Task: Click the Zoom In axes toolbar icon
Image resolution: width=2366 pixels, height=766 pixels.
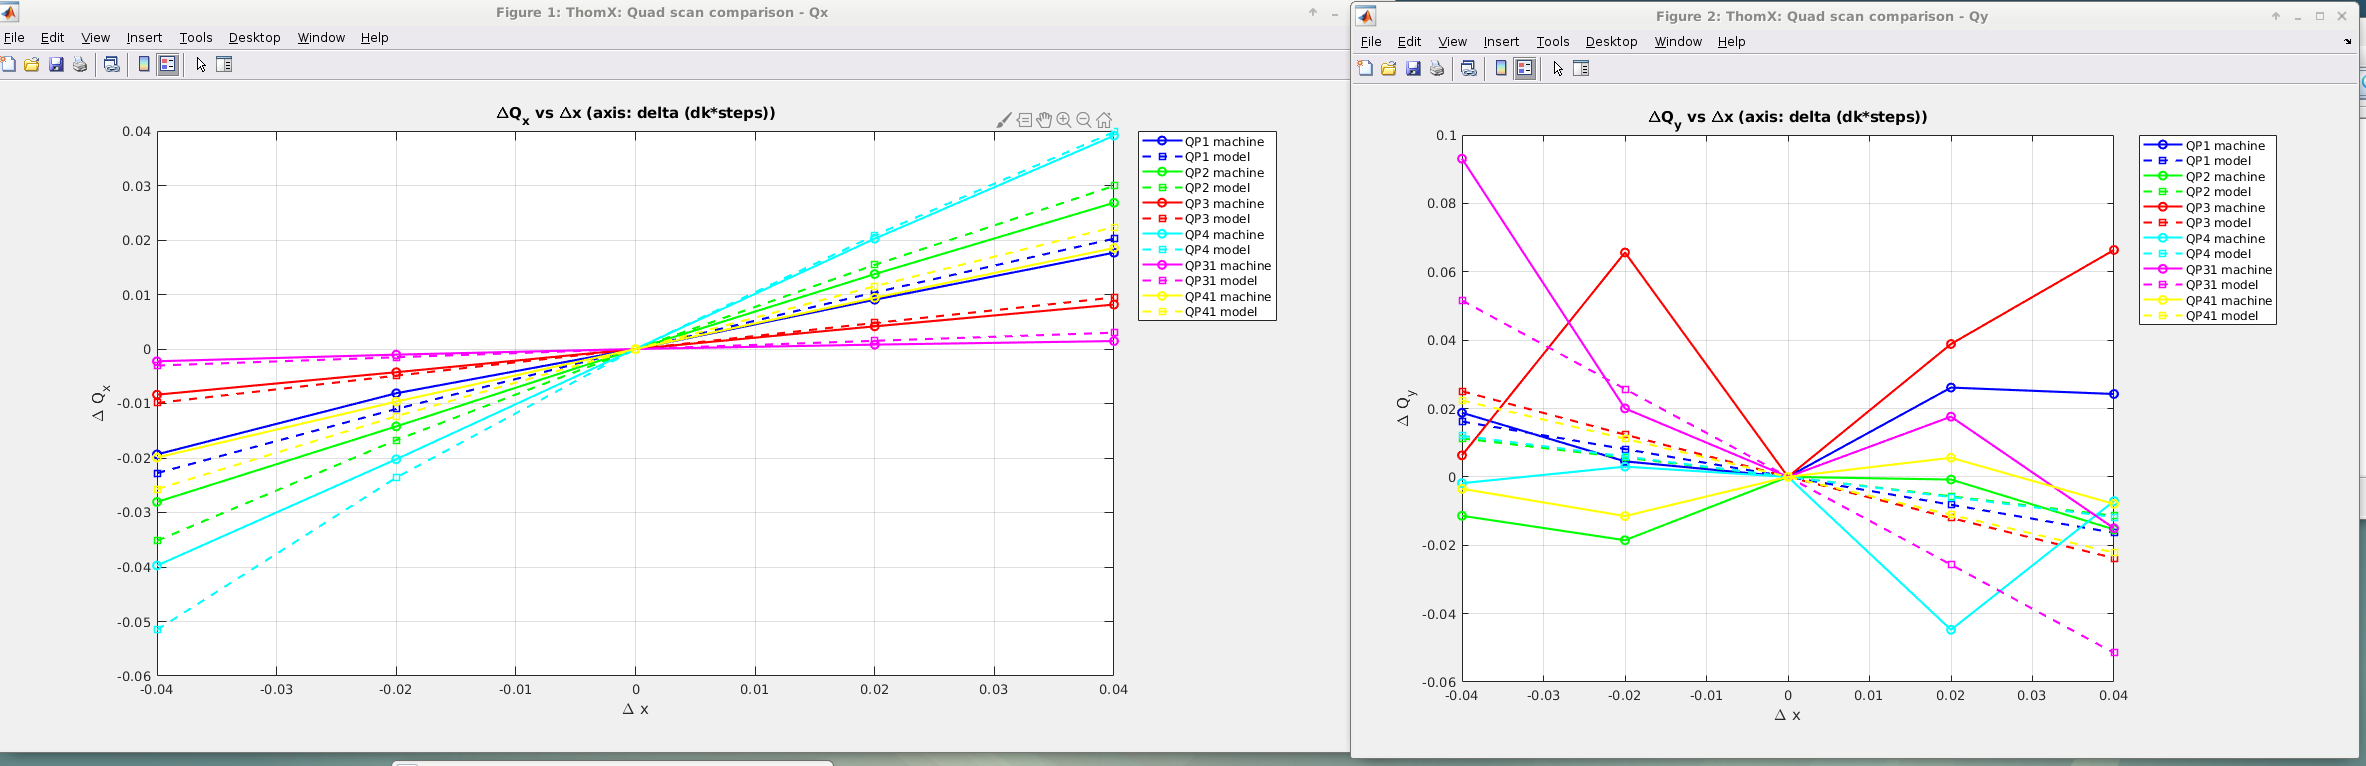Action: 1064,120
